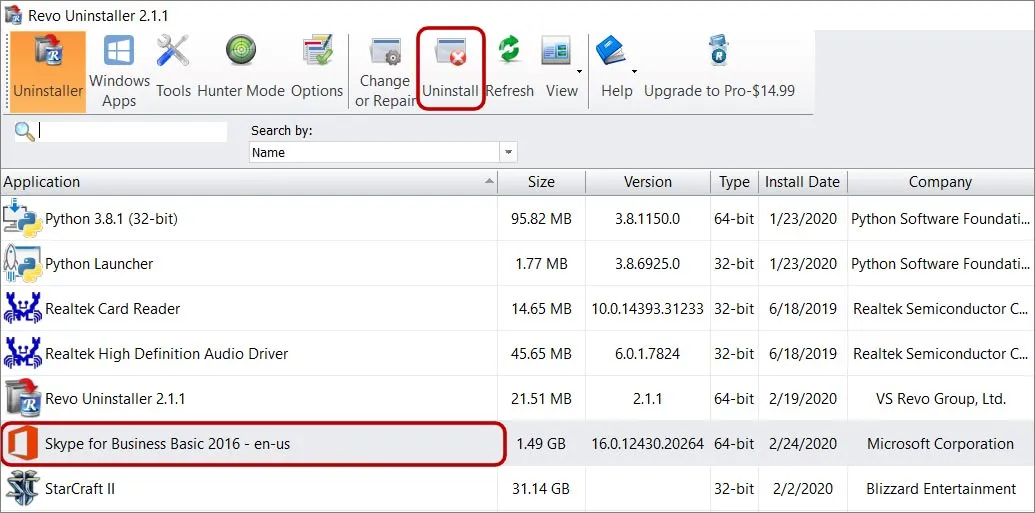The height and width of the screenshot is (513, 1035).
Task: Click the magnifier search icon
Action: [x=24, y=131]
